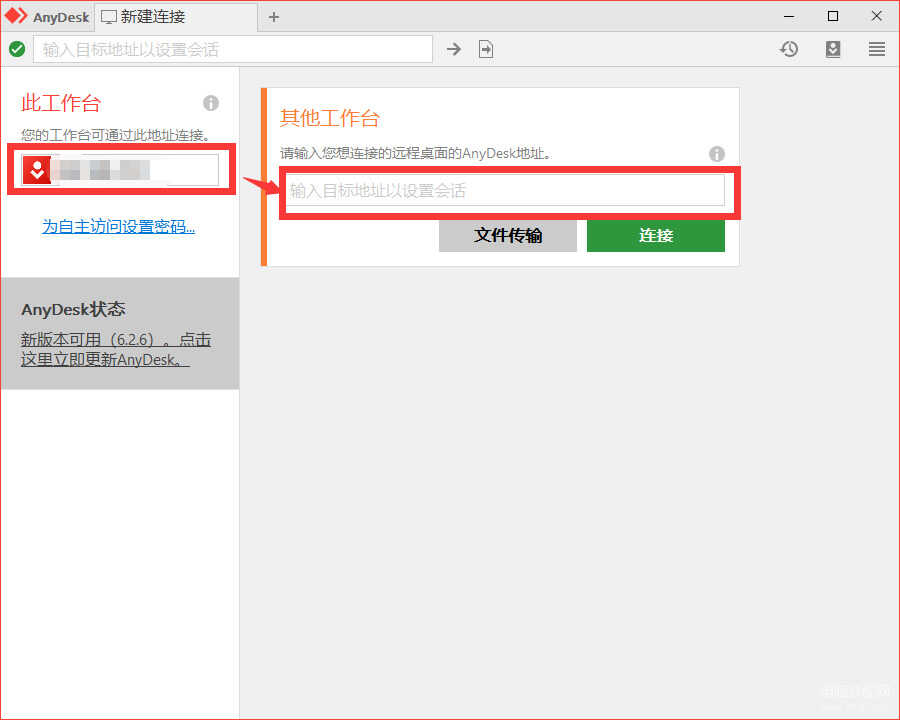Viewport: 900px width, 720px height.
Task: Click info icon in 其他工作台 panel
Action: pos(716,153)
